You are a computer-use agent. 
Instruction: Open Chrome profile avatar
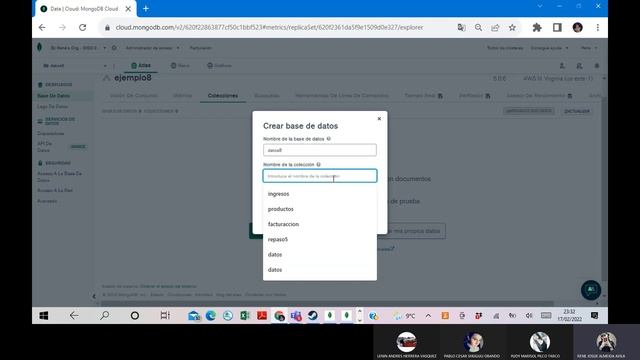[x=578, y=27]
